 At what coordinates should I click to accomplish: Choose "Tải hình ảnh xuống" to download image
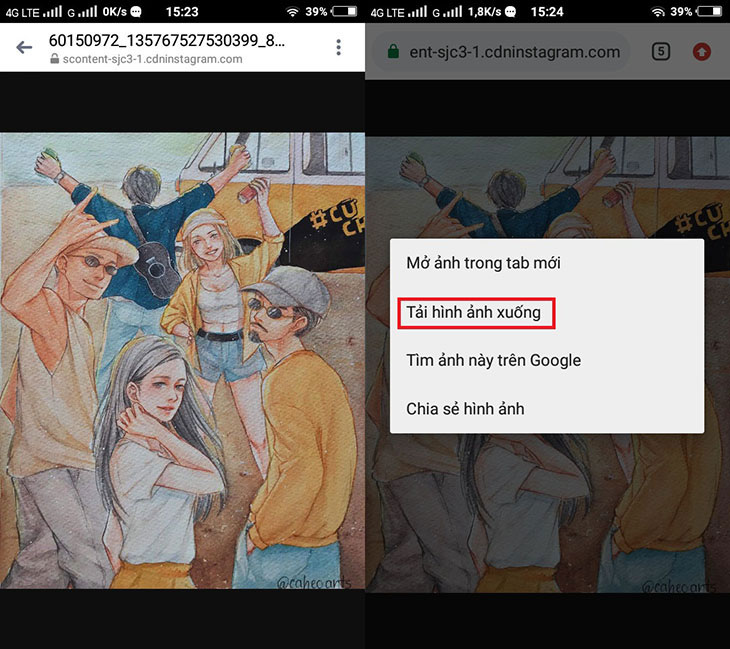(474, 312)
